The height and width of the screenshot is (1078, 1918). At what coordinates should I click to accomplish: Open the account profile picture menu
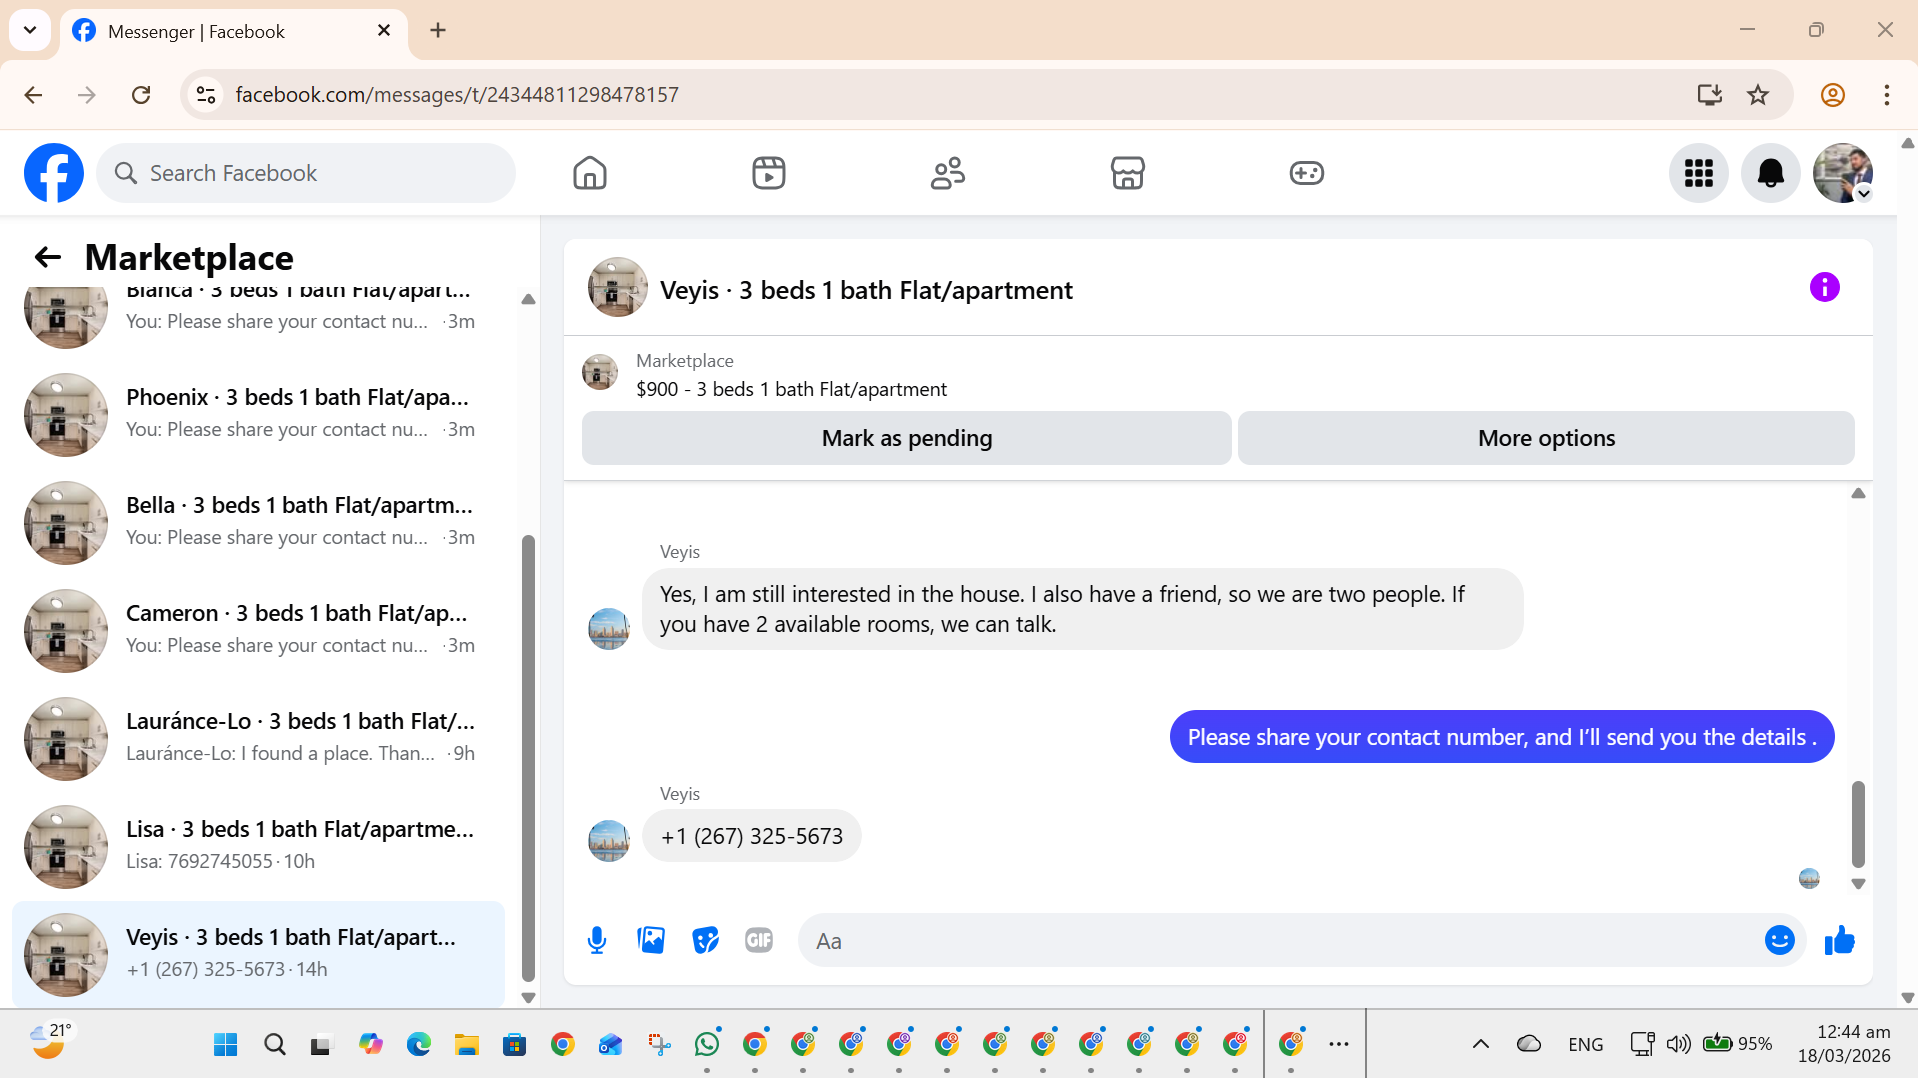click(x=1843, y=173)
